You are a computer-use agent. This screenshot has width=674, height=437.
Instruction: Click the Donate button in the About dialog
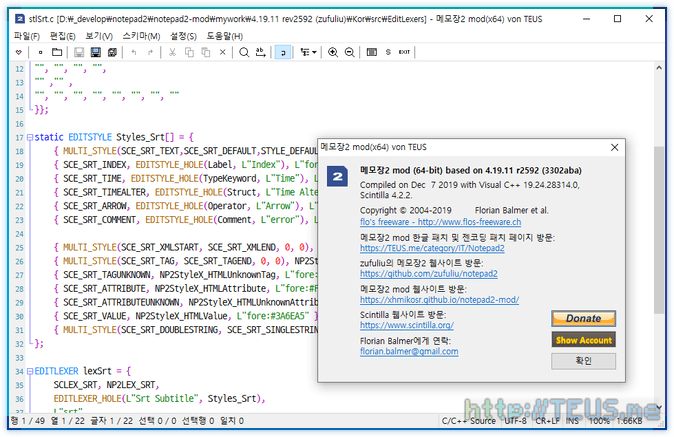[583, 318]
